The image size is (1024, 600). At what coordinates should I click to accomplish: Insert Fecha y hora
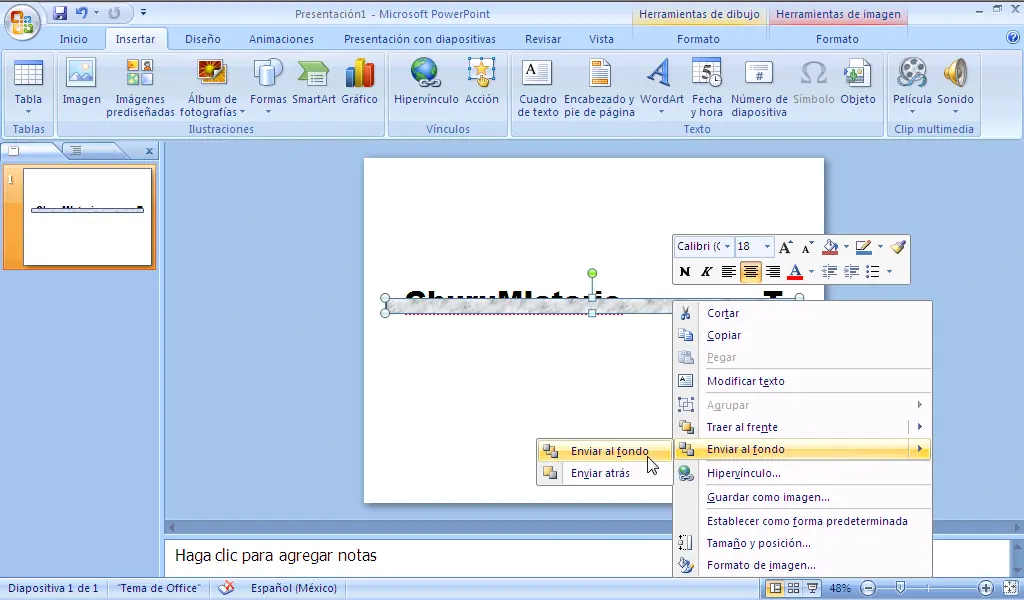coord(707,88)
